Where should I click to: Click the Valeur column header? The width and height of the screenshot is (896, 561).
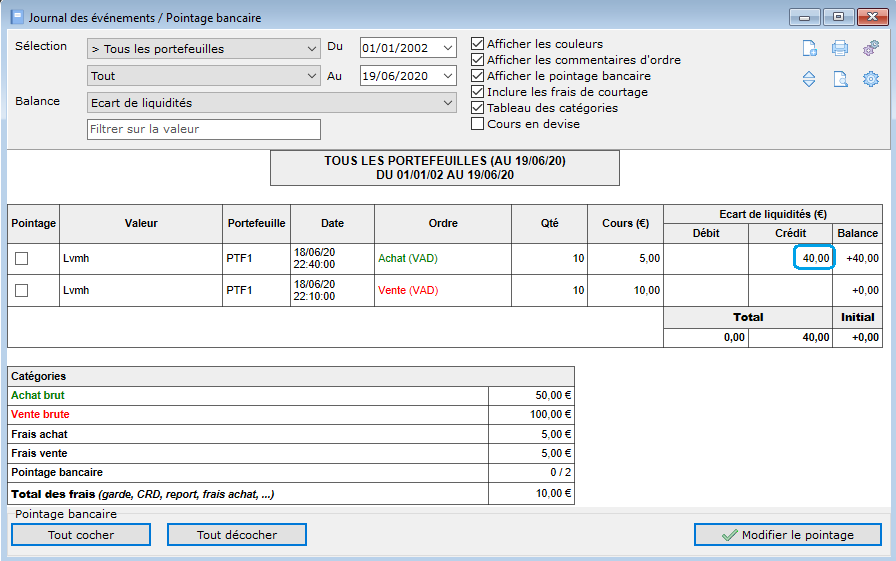click(141, 223)
